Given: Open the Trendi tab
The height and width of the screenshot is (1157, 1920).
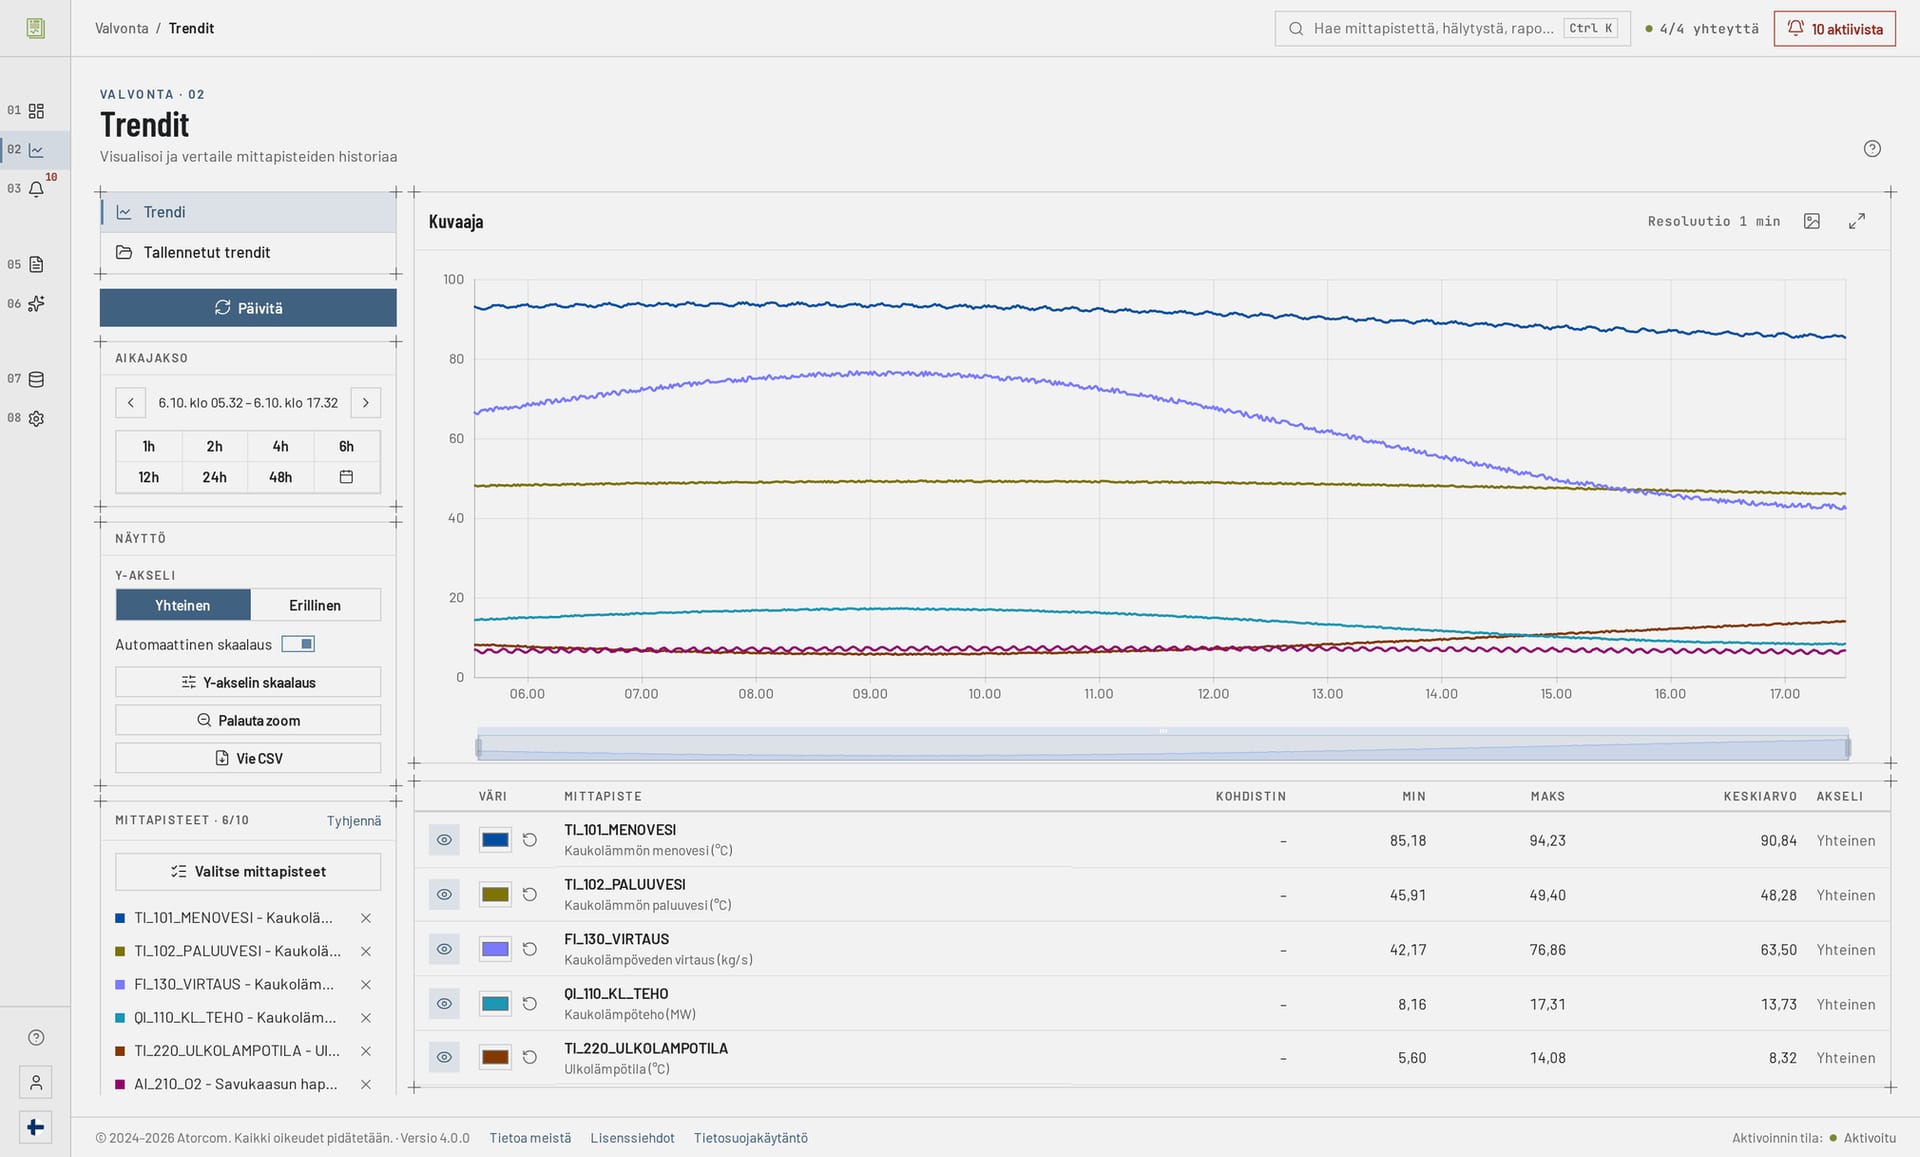Looking at the screenshot, I should pyautogui.click(x=248, y=212).
